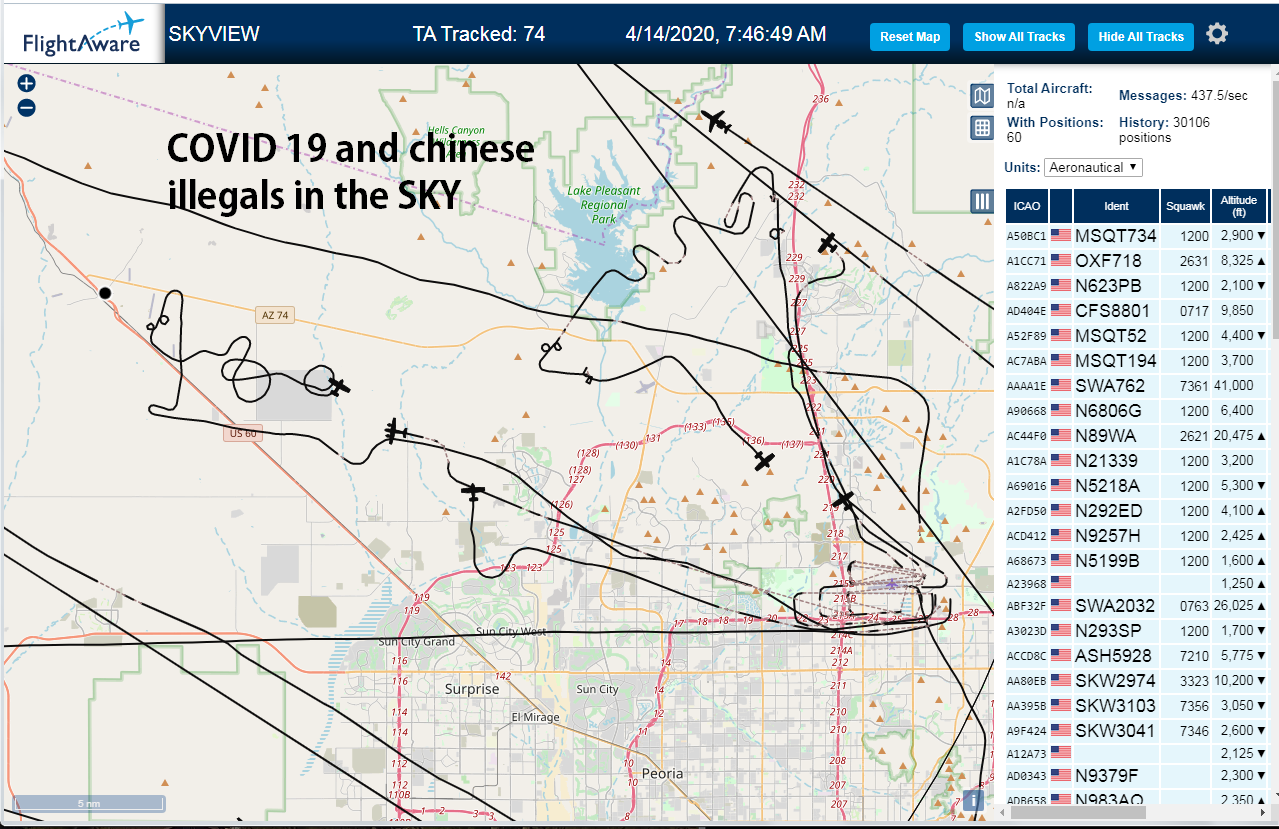Select the N623PB aircraft row
The width and height of the screenshot is (1279, 829).
click(1137, 286)
